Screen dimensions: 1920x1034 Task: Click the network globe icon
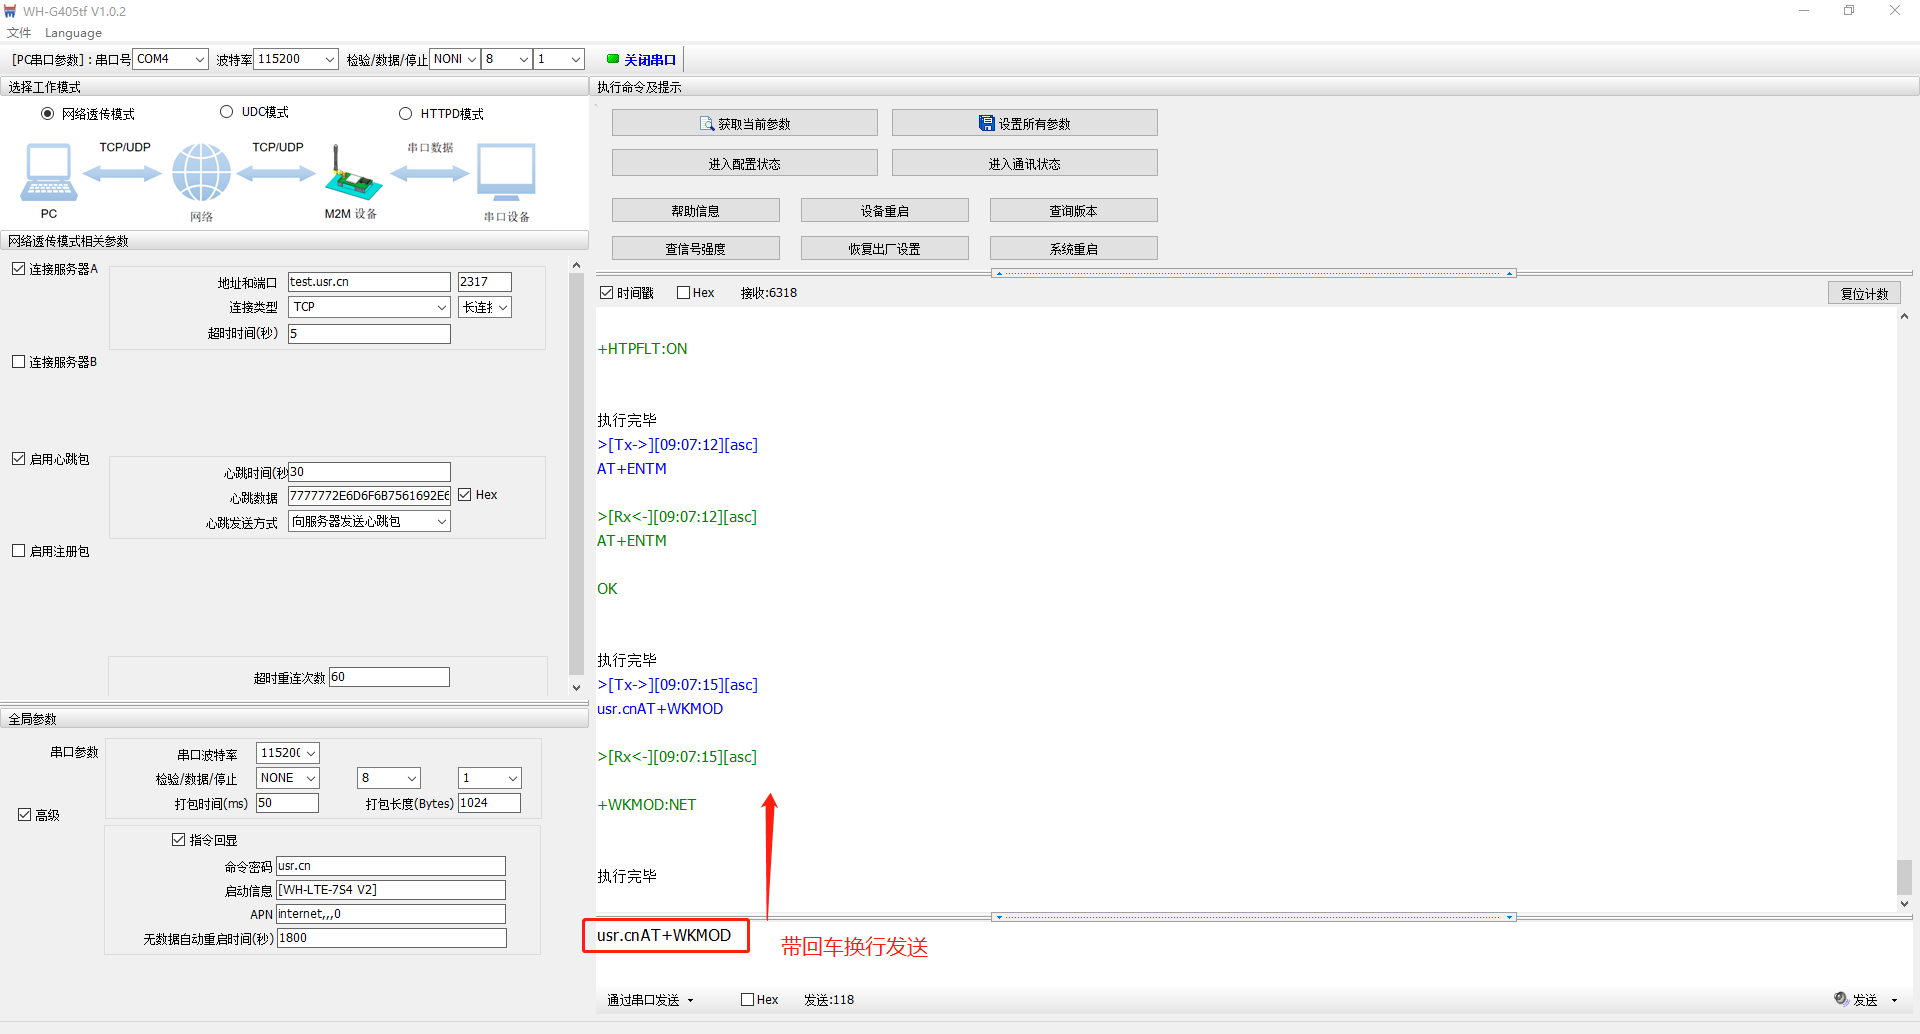201,172
